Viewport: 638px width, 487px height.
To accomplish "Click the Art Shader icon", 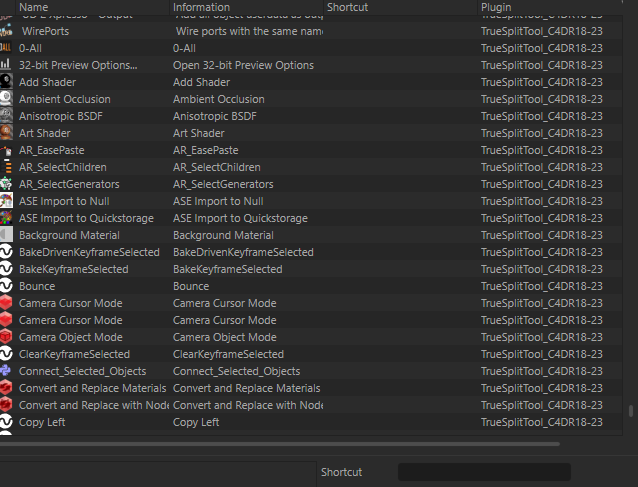I will tap(6, 133).
